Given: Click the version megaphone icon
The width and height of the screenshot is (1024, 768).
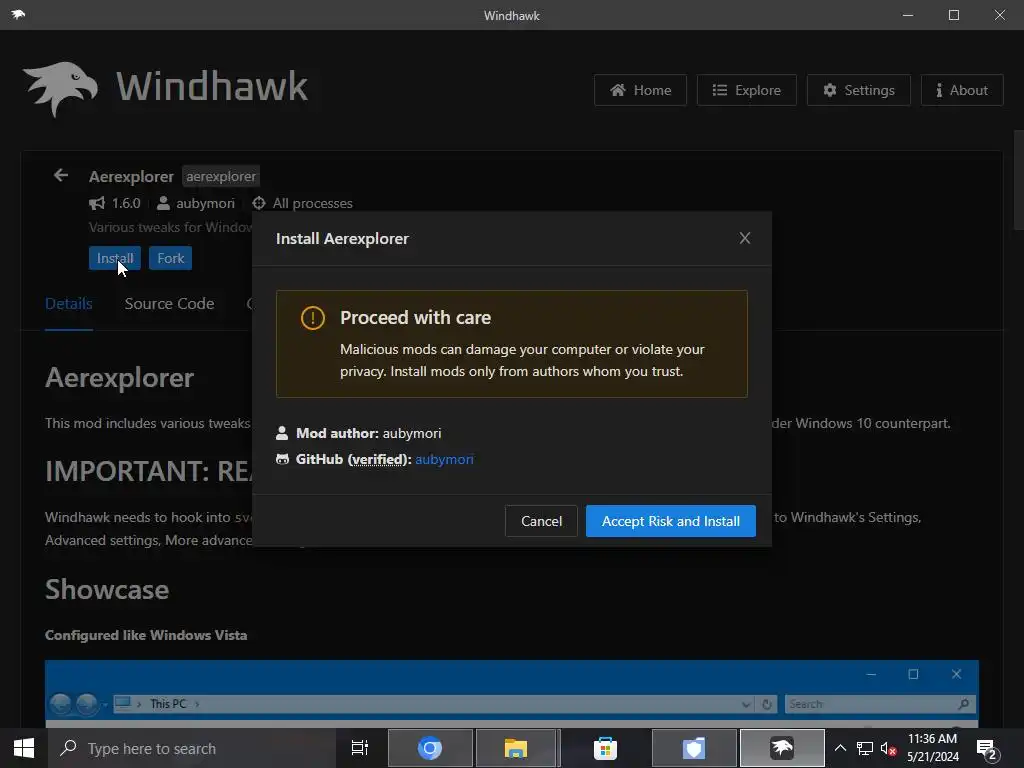Looking at the screenshot, I should coord(97,203).
